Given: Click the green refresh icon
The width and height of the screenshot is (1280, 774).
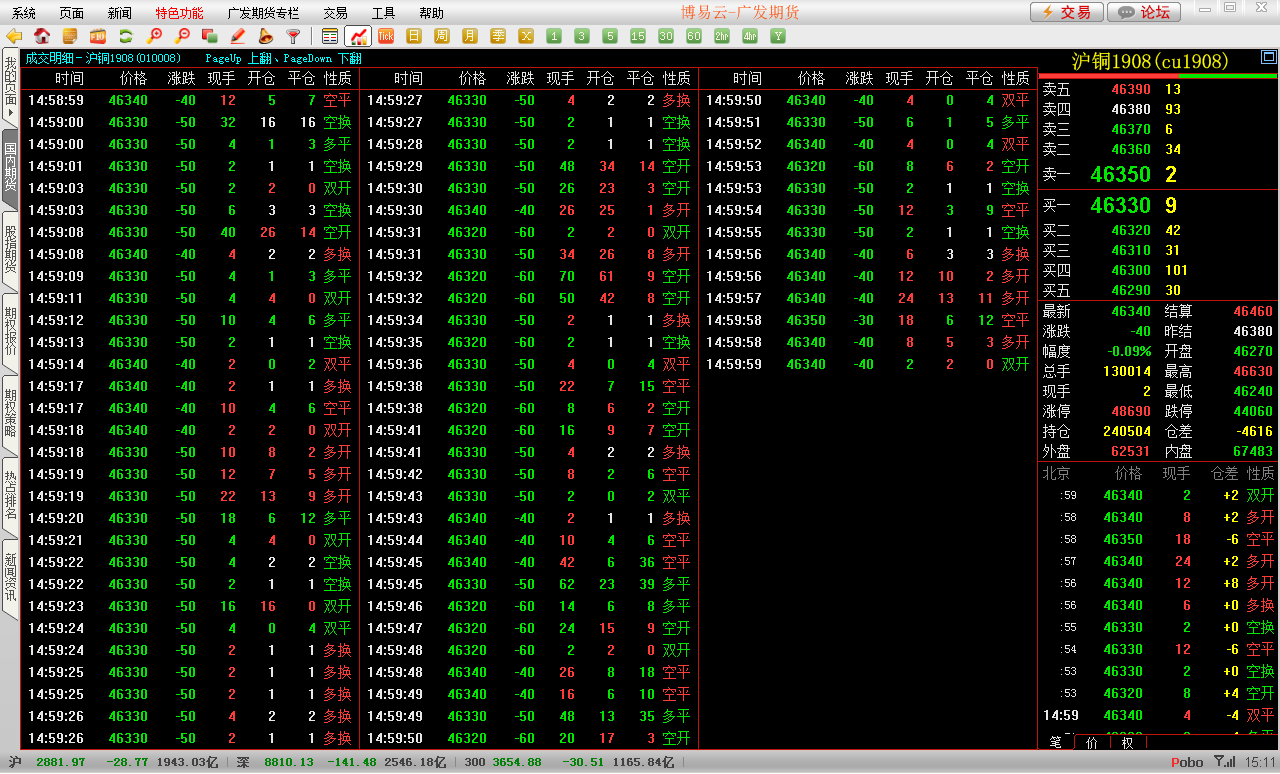Looking at the screenshot, I should pyautogui.click(x=126, y=36).
